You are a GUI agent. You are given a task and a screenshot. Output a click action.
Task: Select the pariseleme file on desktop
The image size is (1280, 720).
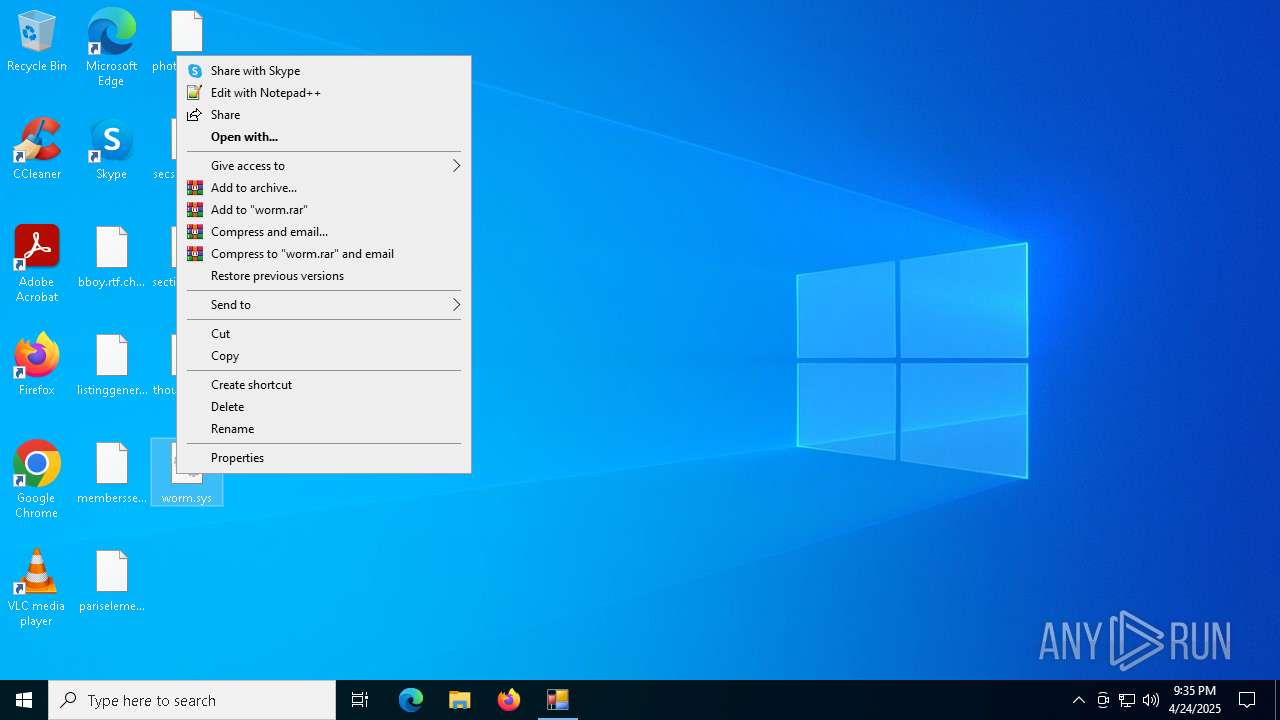tap(111, 582)
